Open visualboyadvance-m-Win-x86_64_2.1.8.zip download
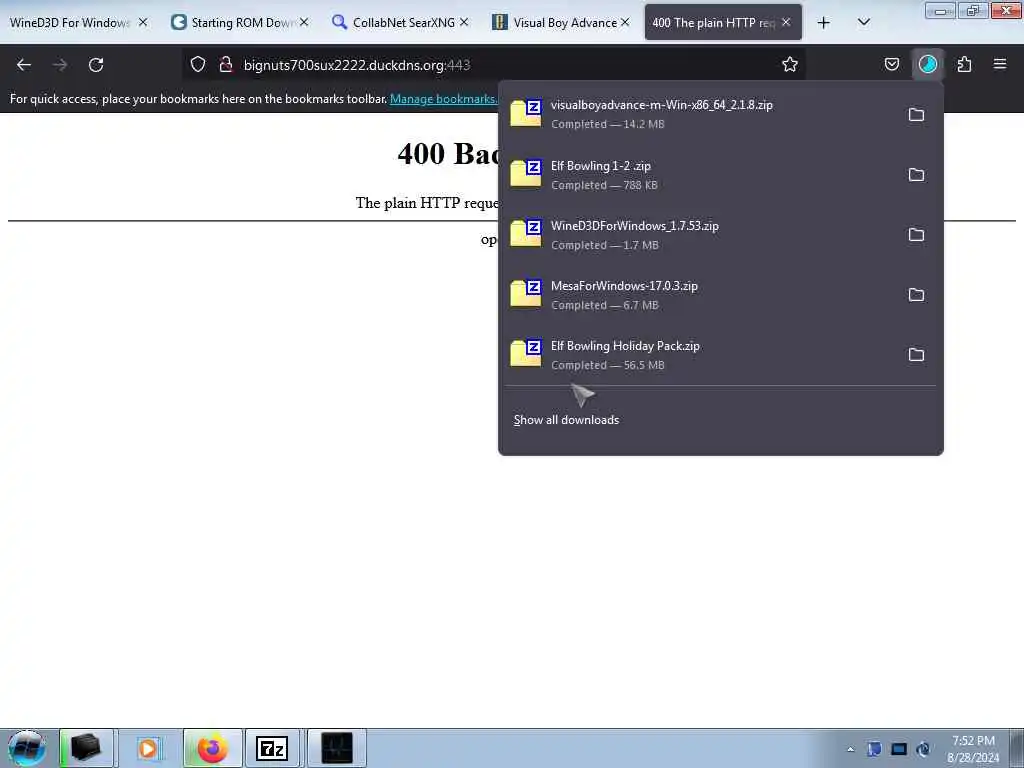 (x=701, y=114)
